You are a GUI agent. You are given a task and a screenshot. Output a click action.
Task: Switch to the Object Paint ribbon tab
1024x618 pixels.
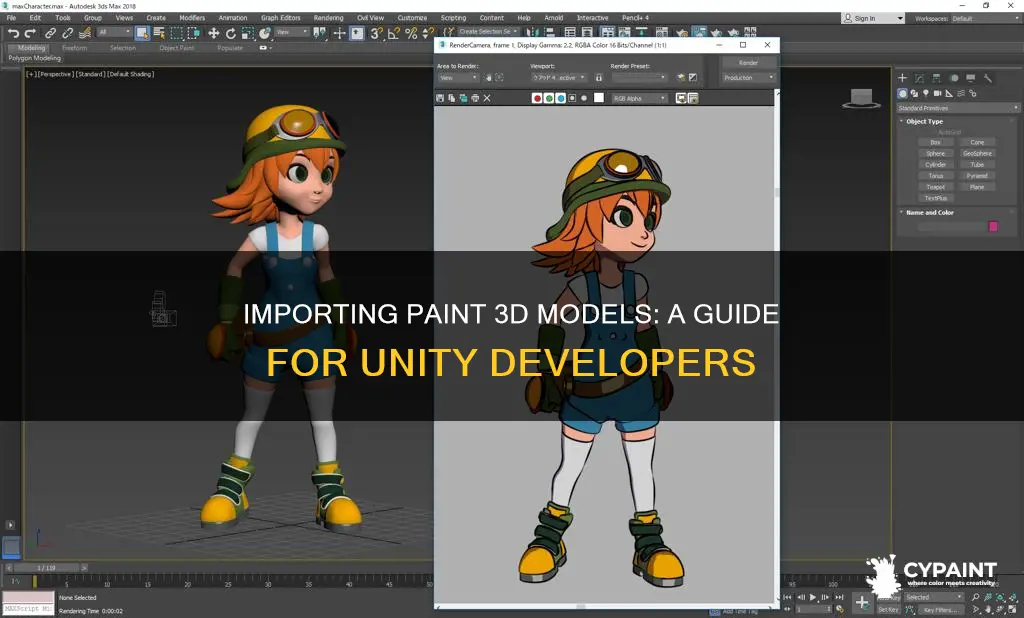177,48
